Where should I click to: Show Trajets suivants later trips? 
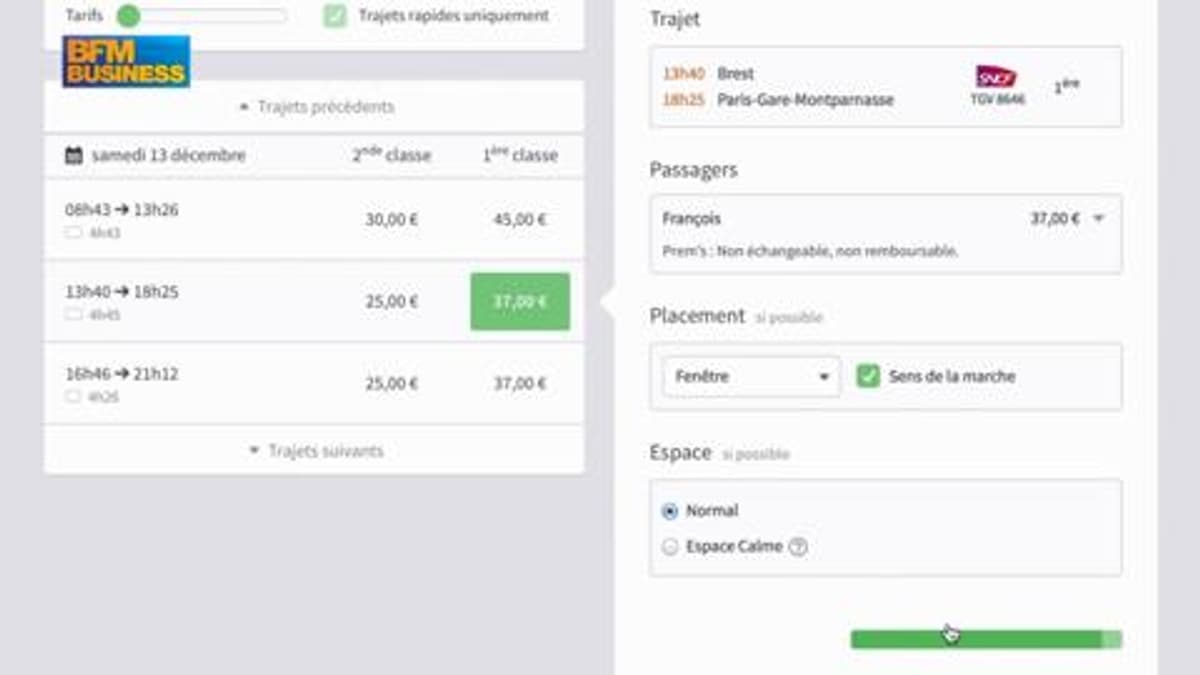pos(314,451)
